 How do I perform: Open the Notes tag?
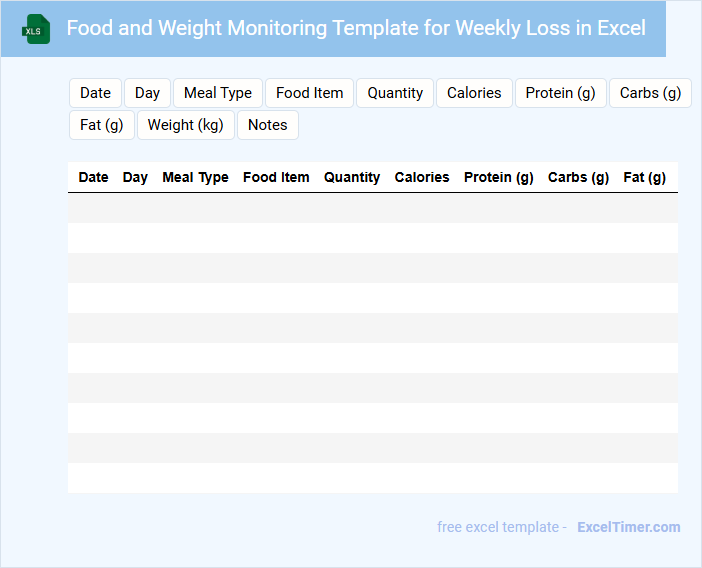click(x=267, y=125)
